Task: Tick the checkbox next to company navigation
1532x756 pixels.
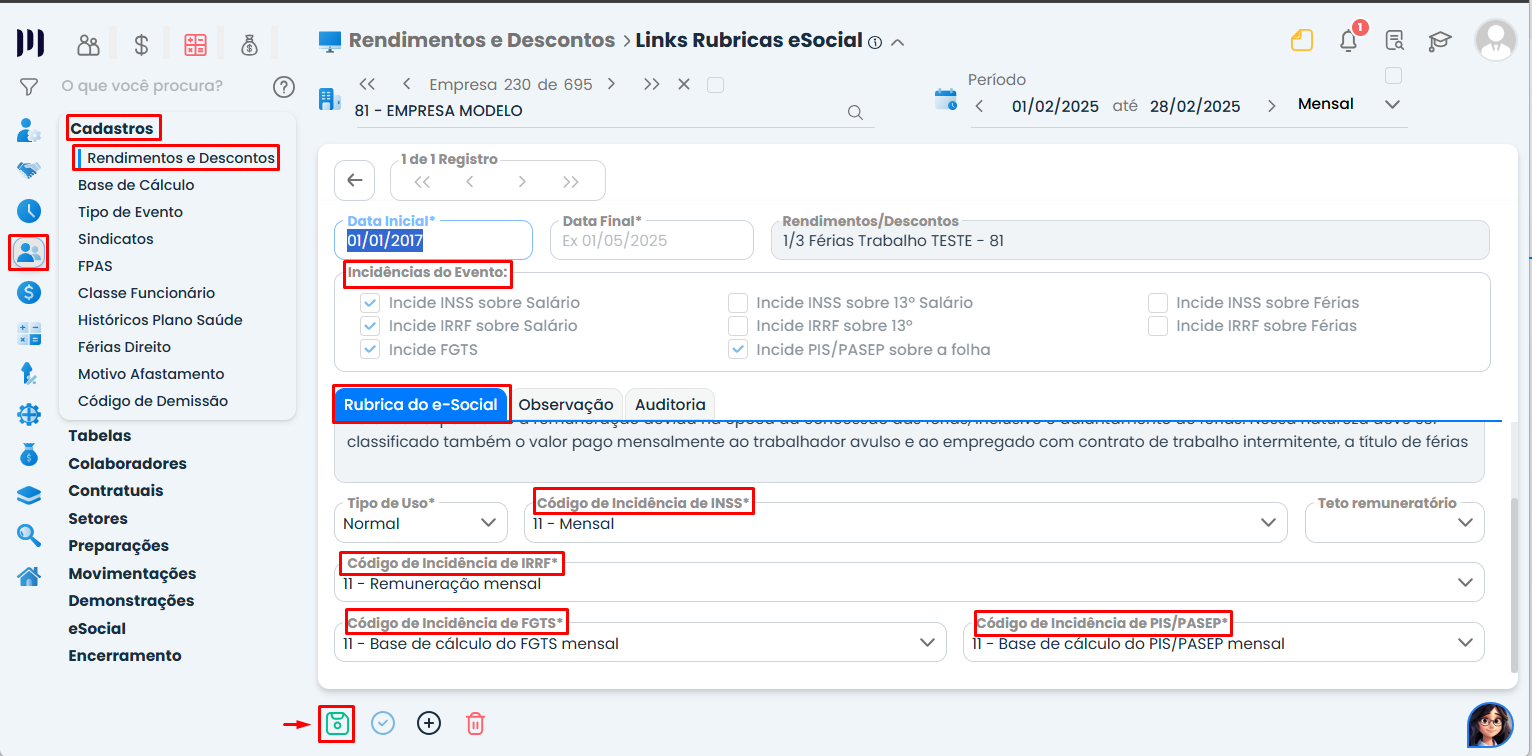Action: click(715, 85)
